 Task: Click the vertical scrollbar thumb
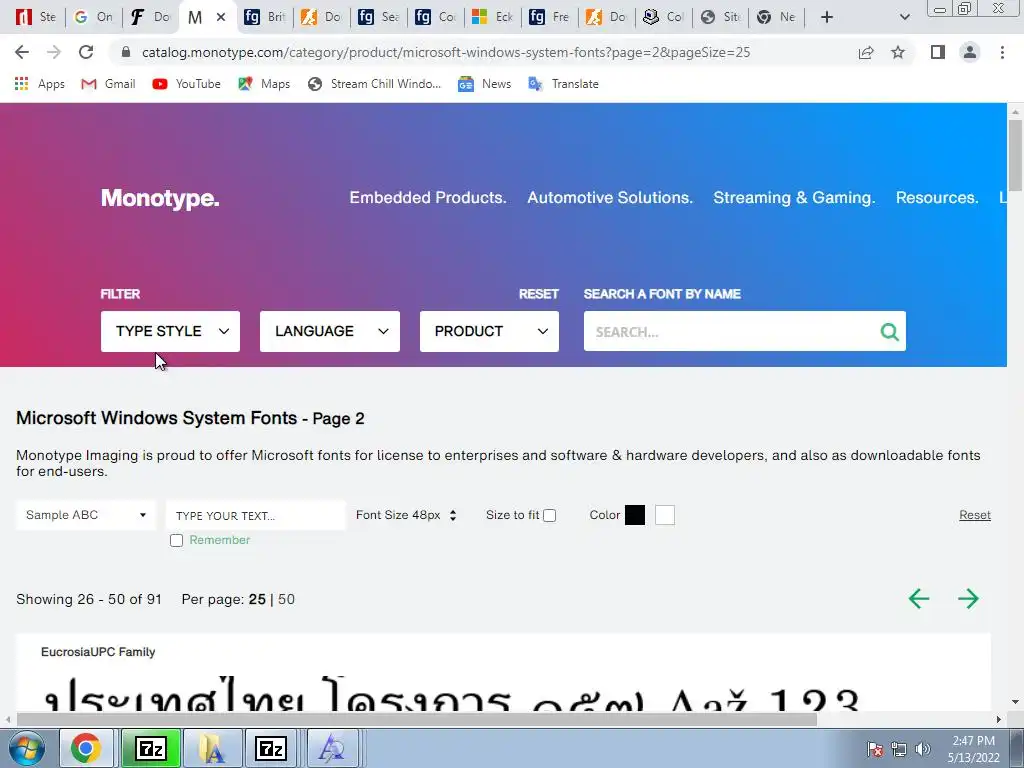click(x=1015, y=155)
